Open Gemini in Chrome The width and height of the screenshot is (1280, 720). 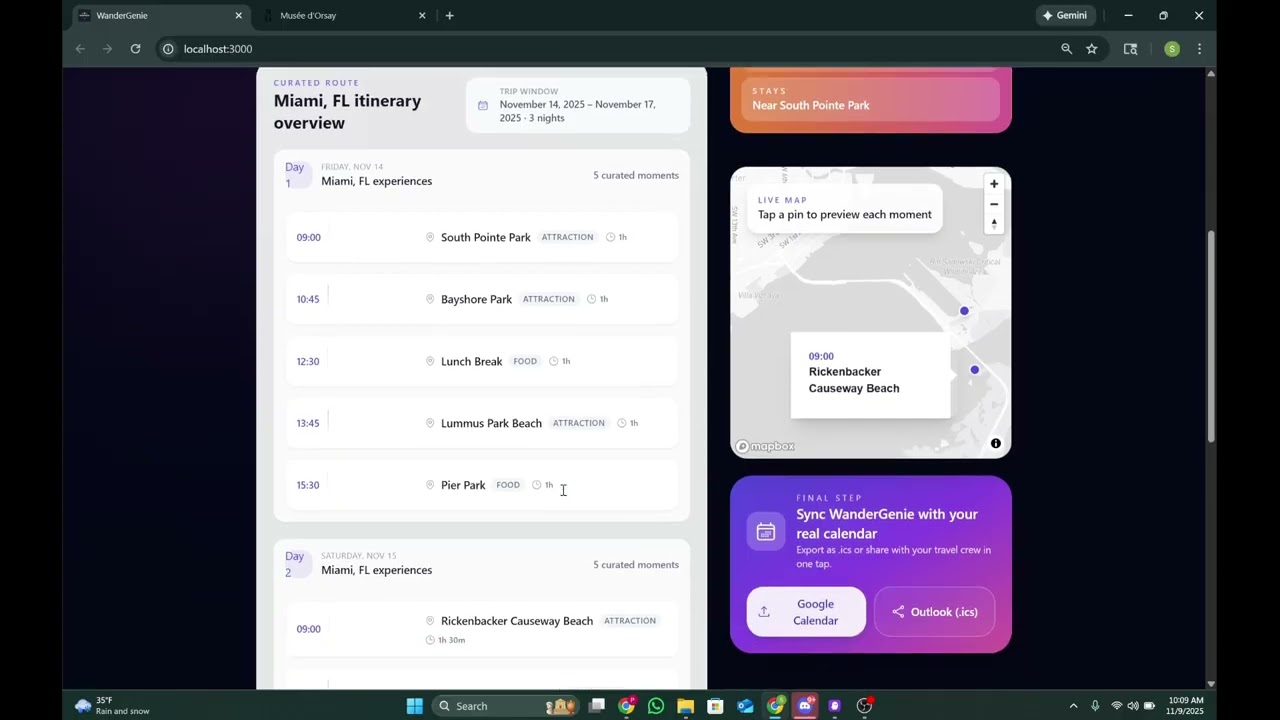click(1066, 16)
